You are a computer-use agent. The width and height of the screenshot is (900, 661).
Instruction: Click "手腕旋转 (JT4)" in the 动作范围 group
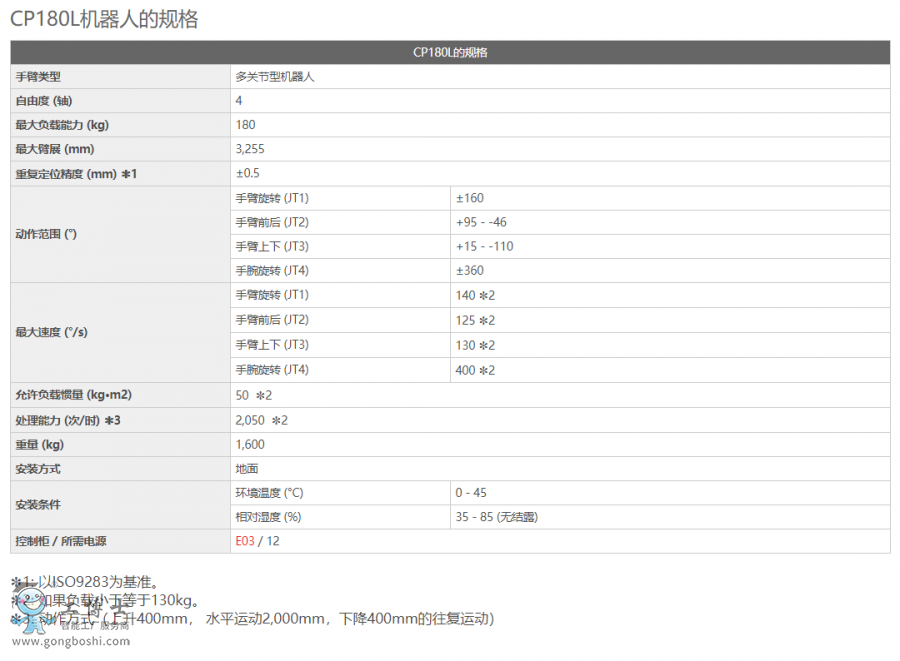click(x=272, y=270)
